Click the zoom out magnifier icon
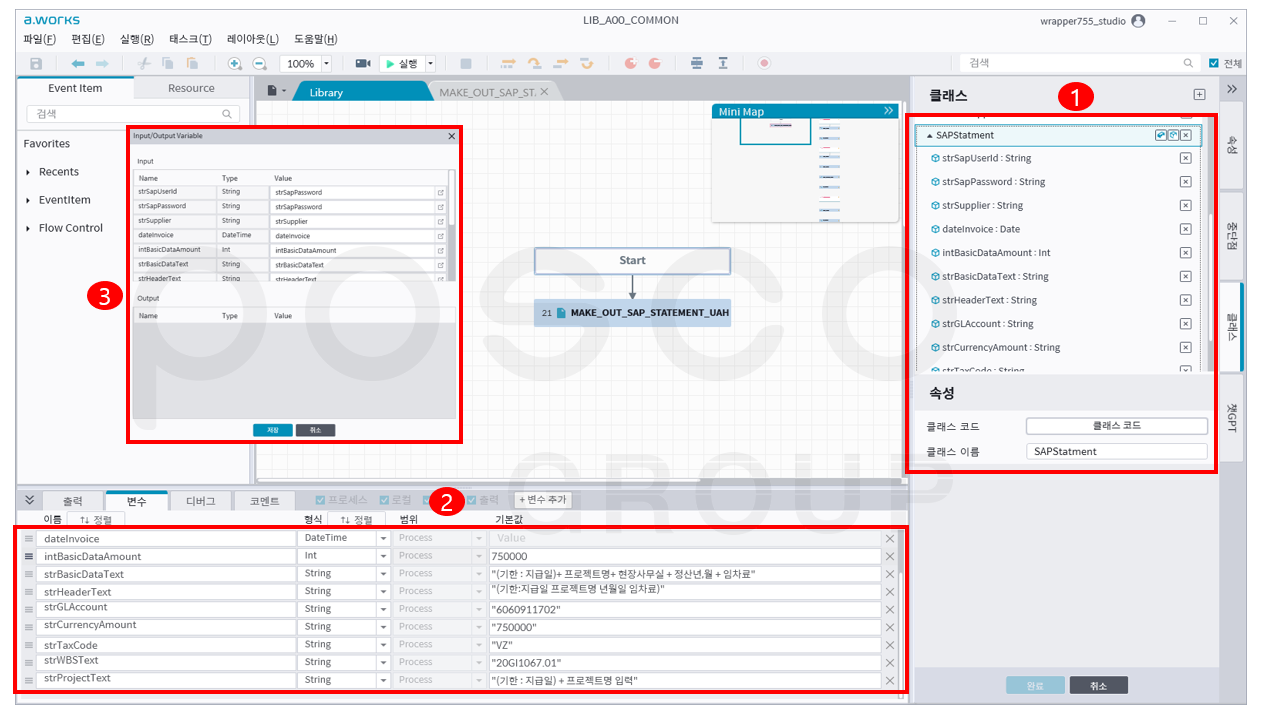 (x=259, y=63)
